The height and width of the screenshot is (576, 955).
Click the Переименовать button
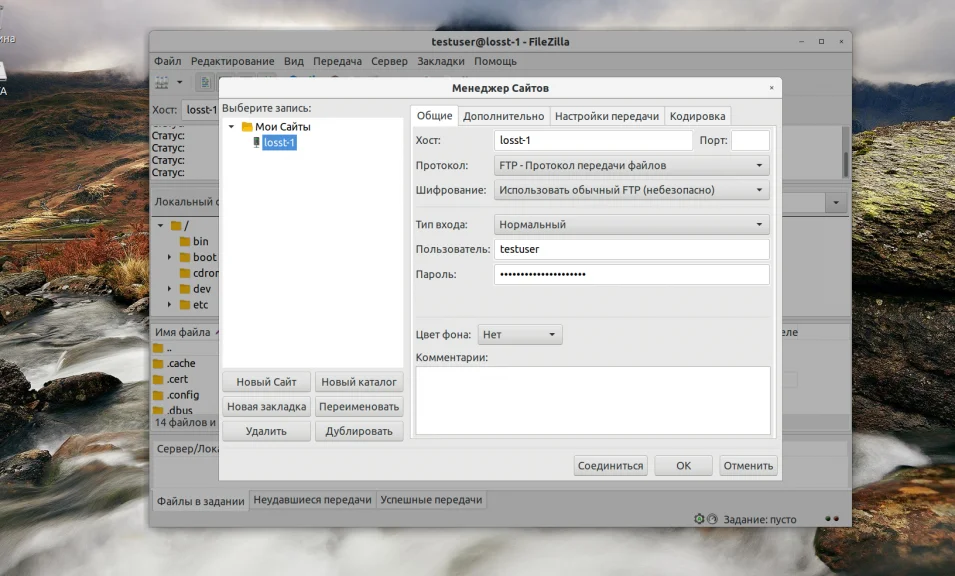pos(359,406)
